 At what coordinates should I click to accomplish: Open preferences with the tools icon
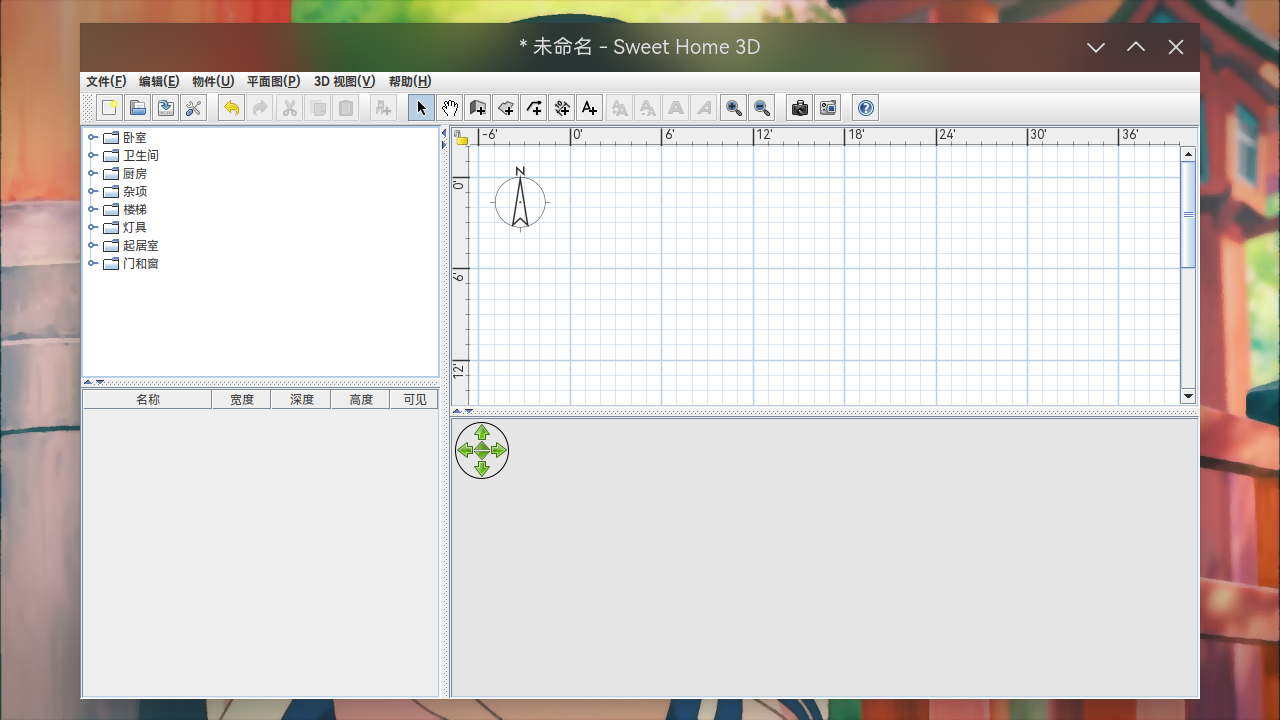pos(194,108)
